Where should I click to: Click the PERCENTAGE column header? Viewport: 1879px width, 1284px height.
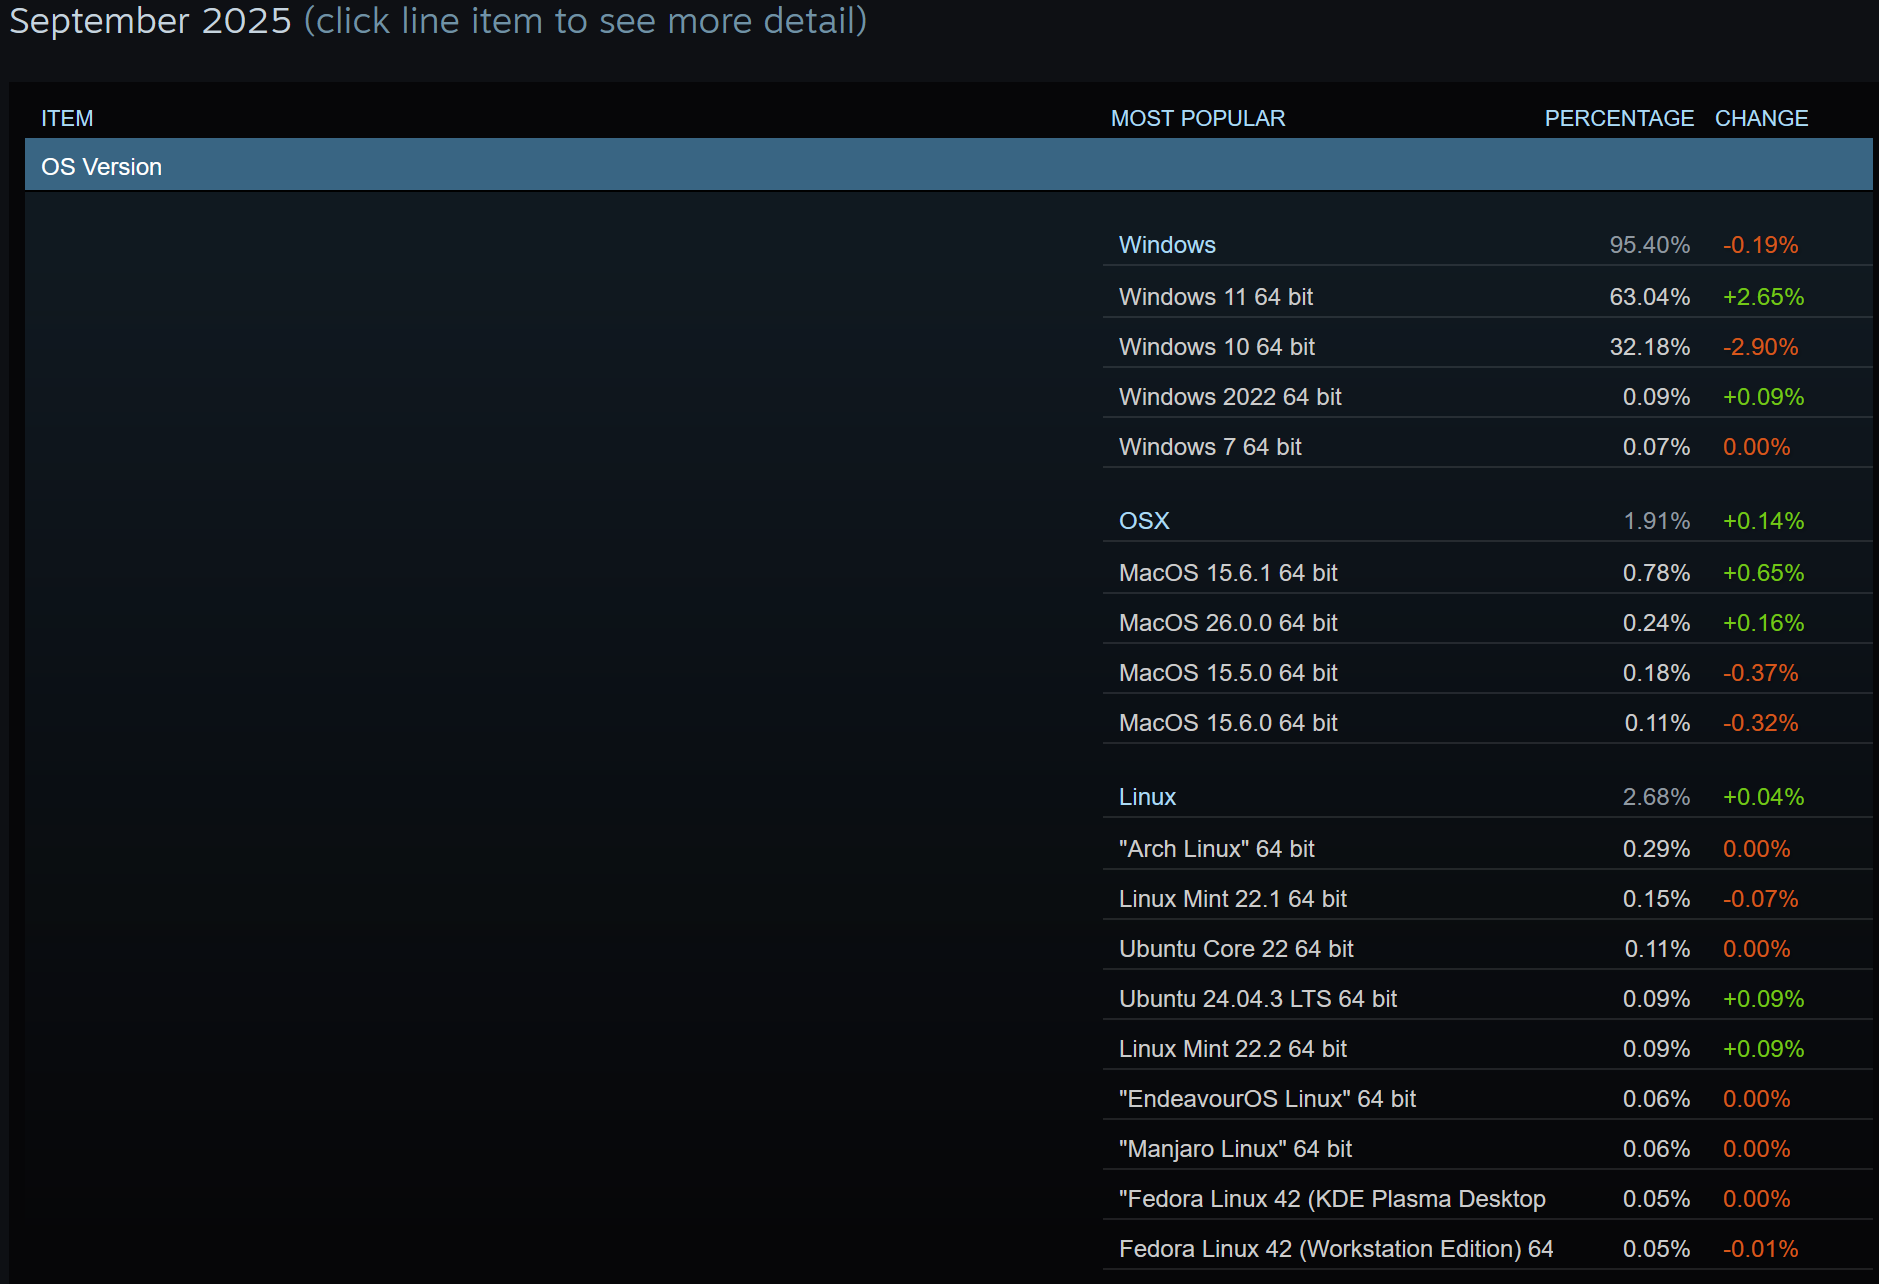click(1619, 118)
